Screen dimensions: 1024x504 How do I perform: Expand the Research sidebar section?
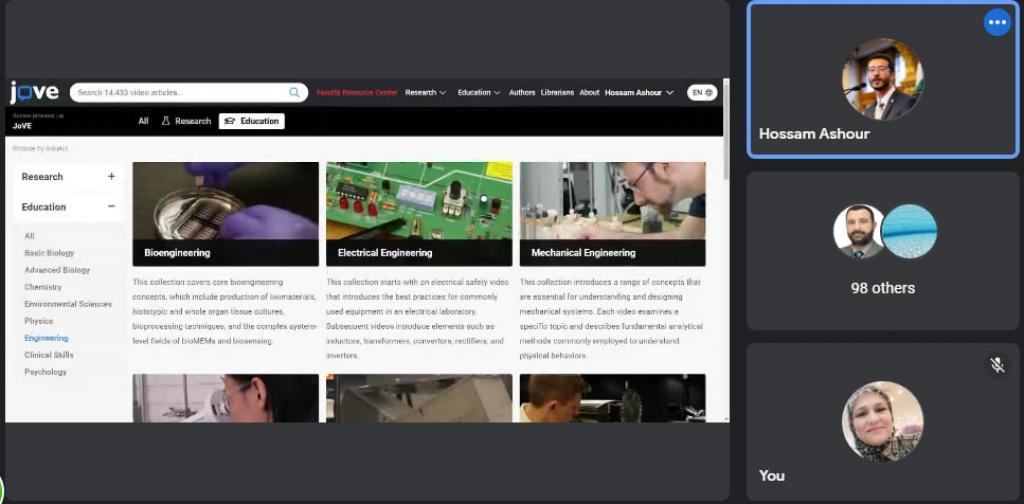(x=111, y=177)
